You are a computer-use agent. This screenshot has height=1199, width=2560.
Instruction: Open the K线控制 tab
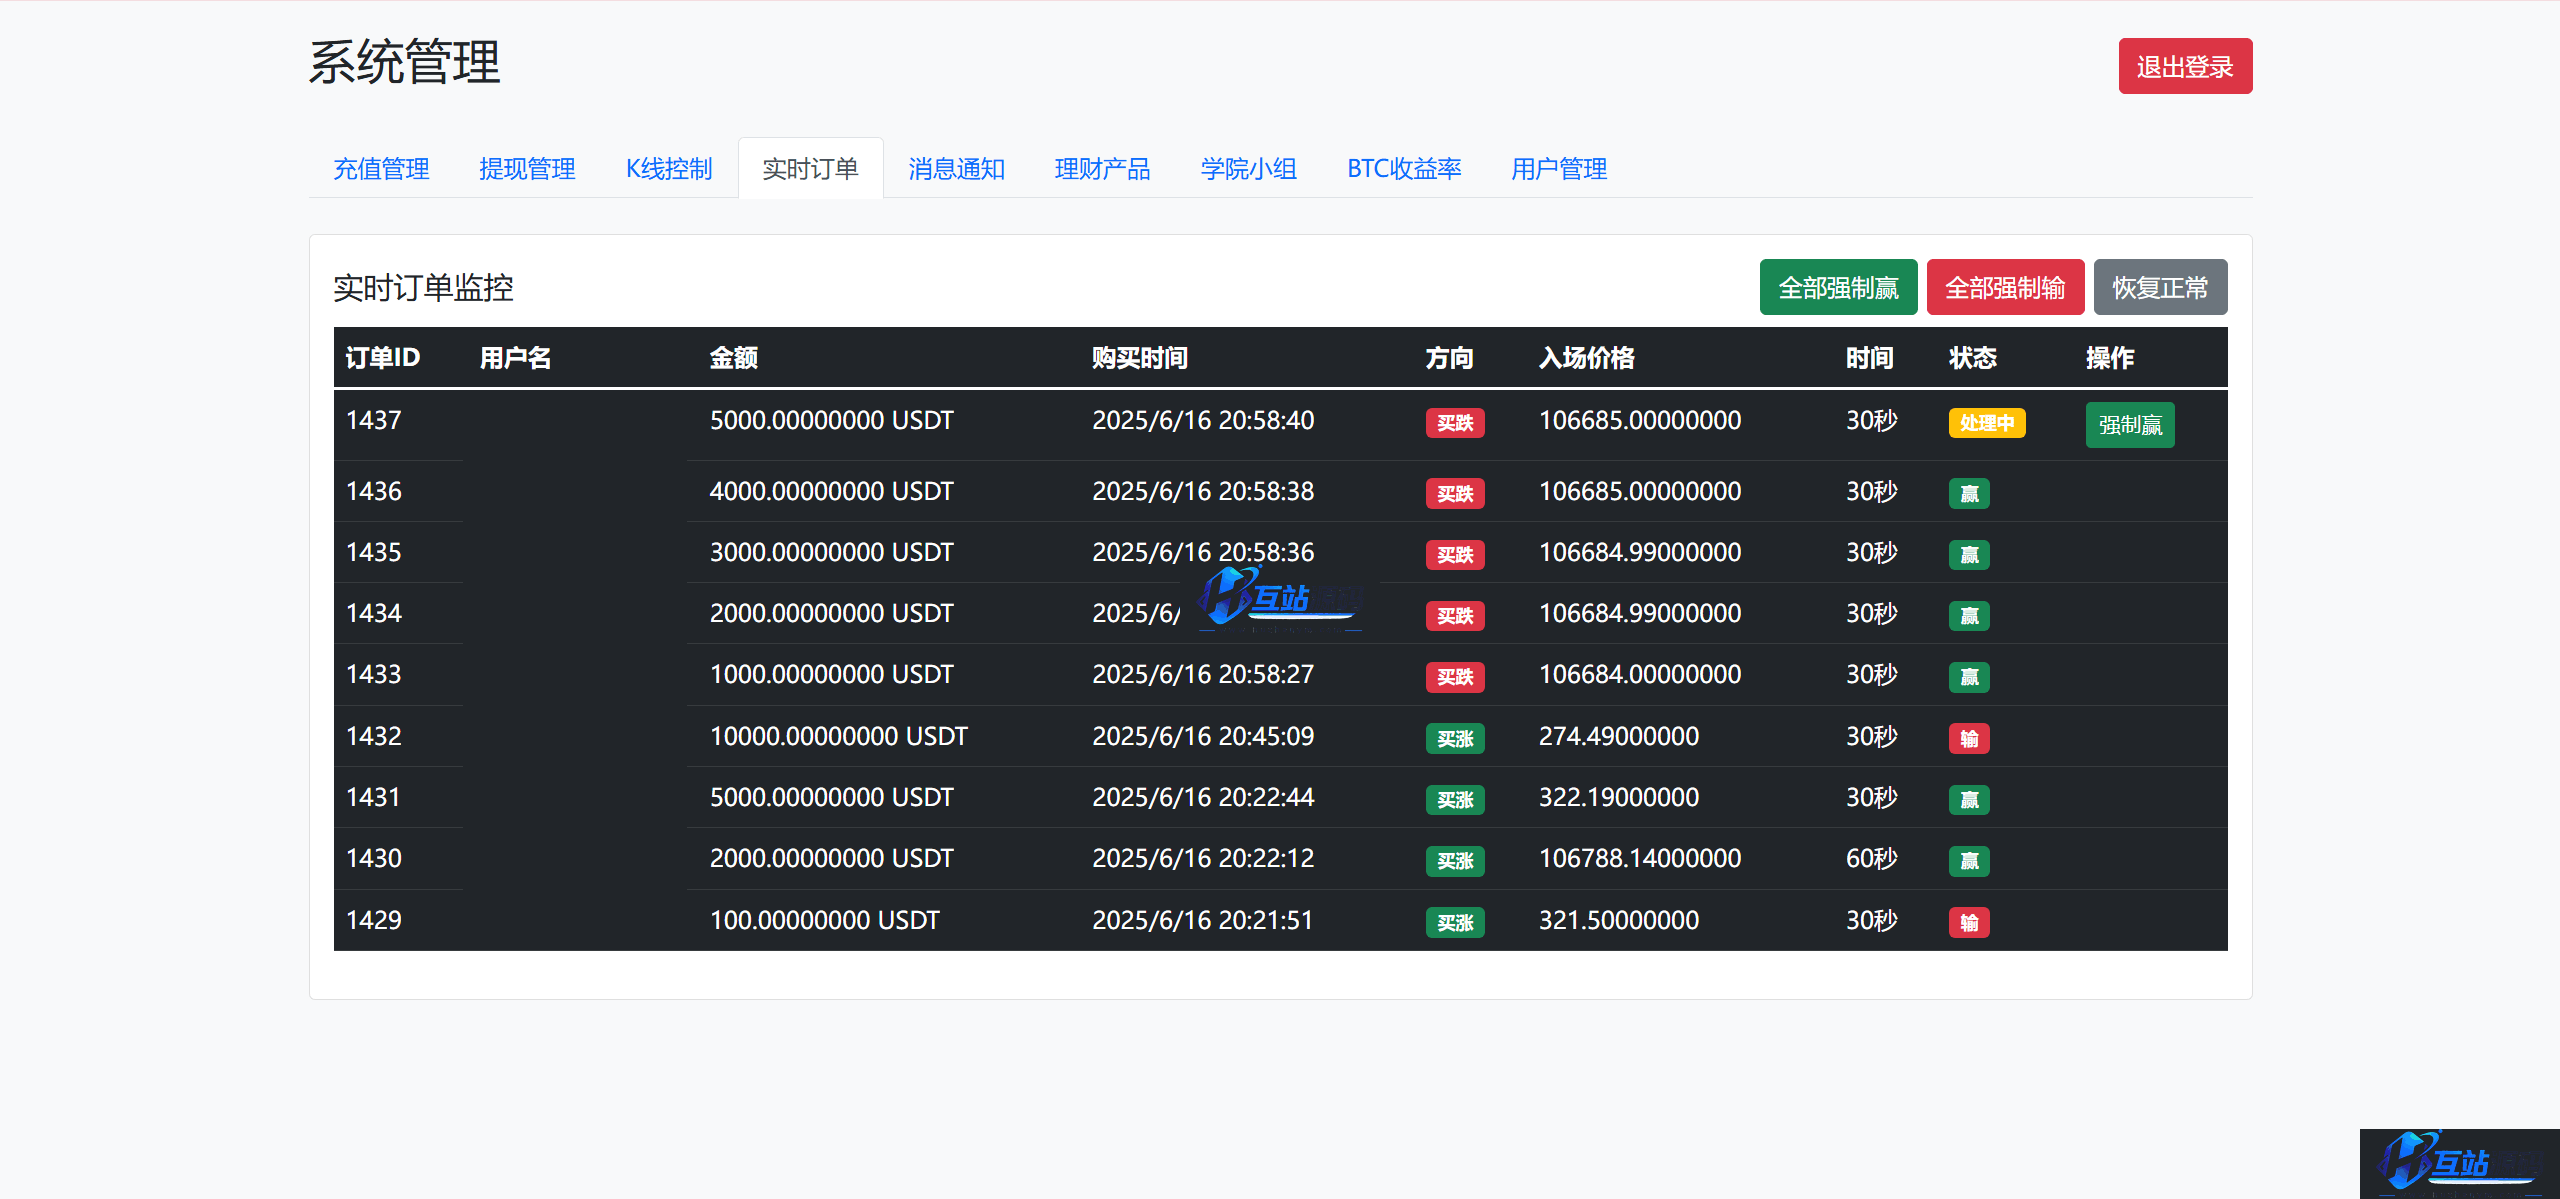coord(669,168)
